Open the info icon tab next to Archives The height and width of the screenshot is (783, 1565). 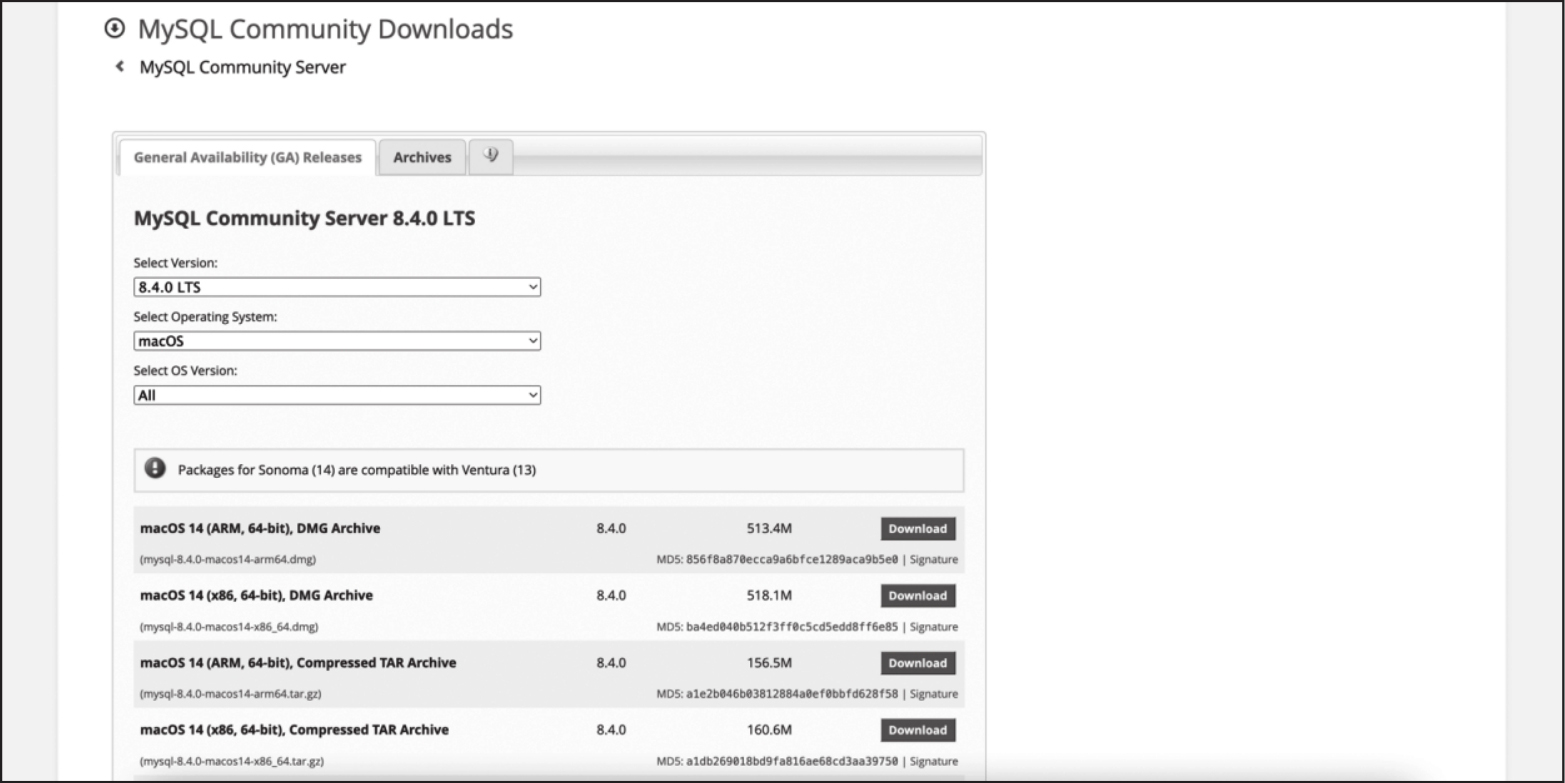pos(490,156)
